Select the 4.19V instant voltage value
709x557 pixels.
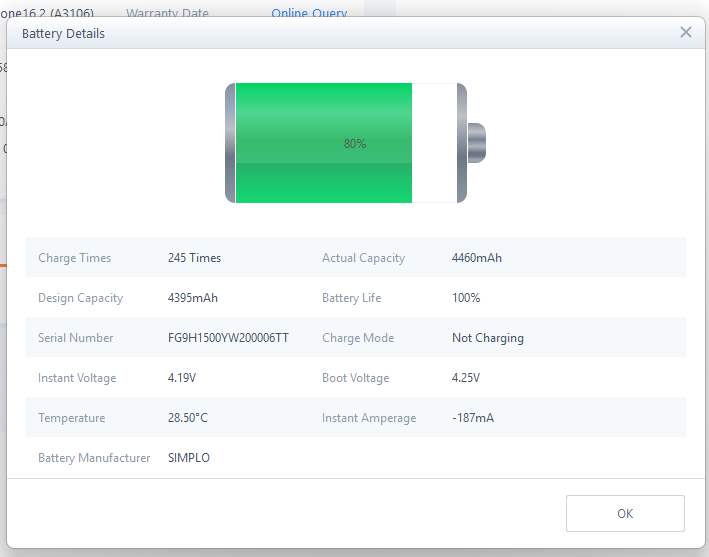182,378
